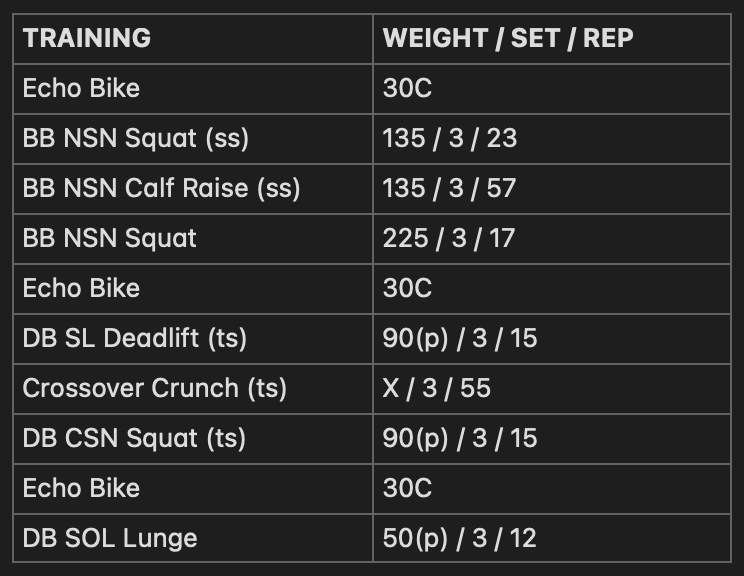744x576 pixels.
Task: Select the 225 / 3 / 17 cell
Action: click(x=552, y=239)
